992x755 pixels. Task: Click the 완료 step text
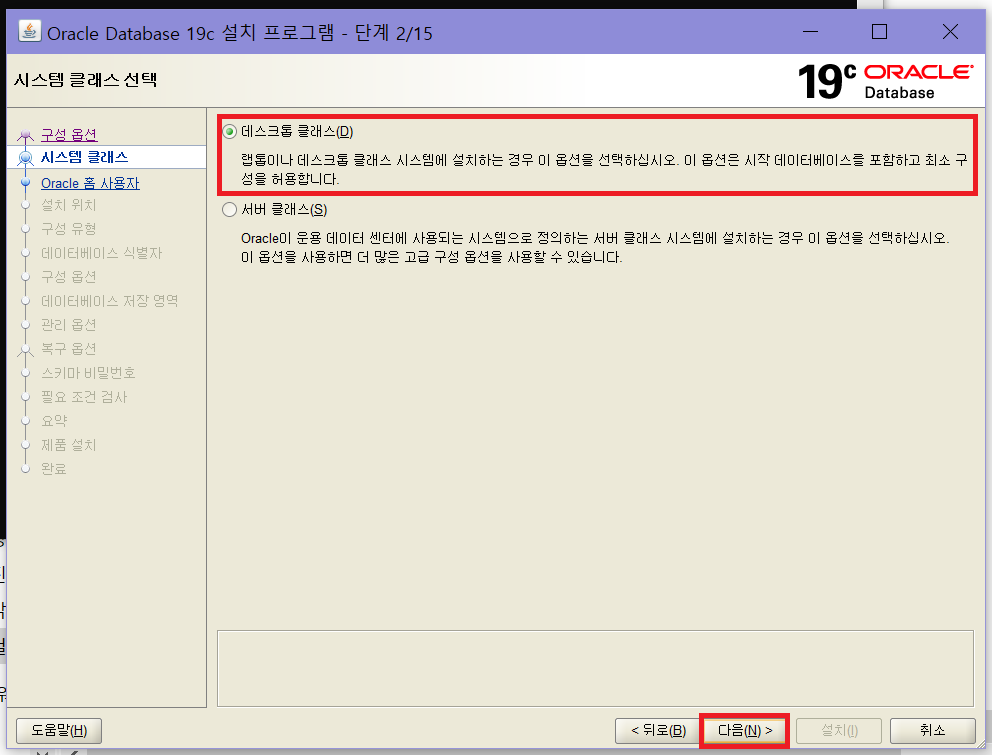(54, 470)
